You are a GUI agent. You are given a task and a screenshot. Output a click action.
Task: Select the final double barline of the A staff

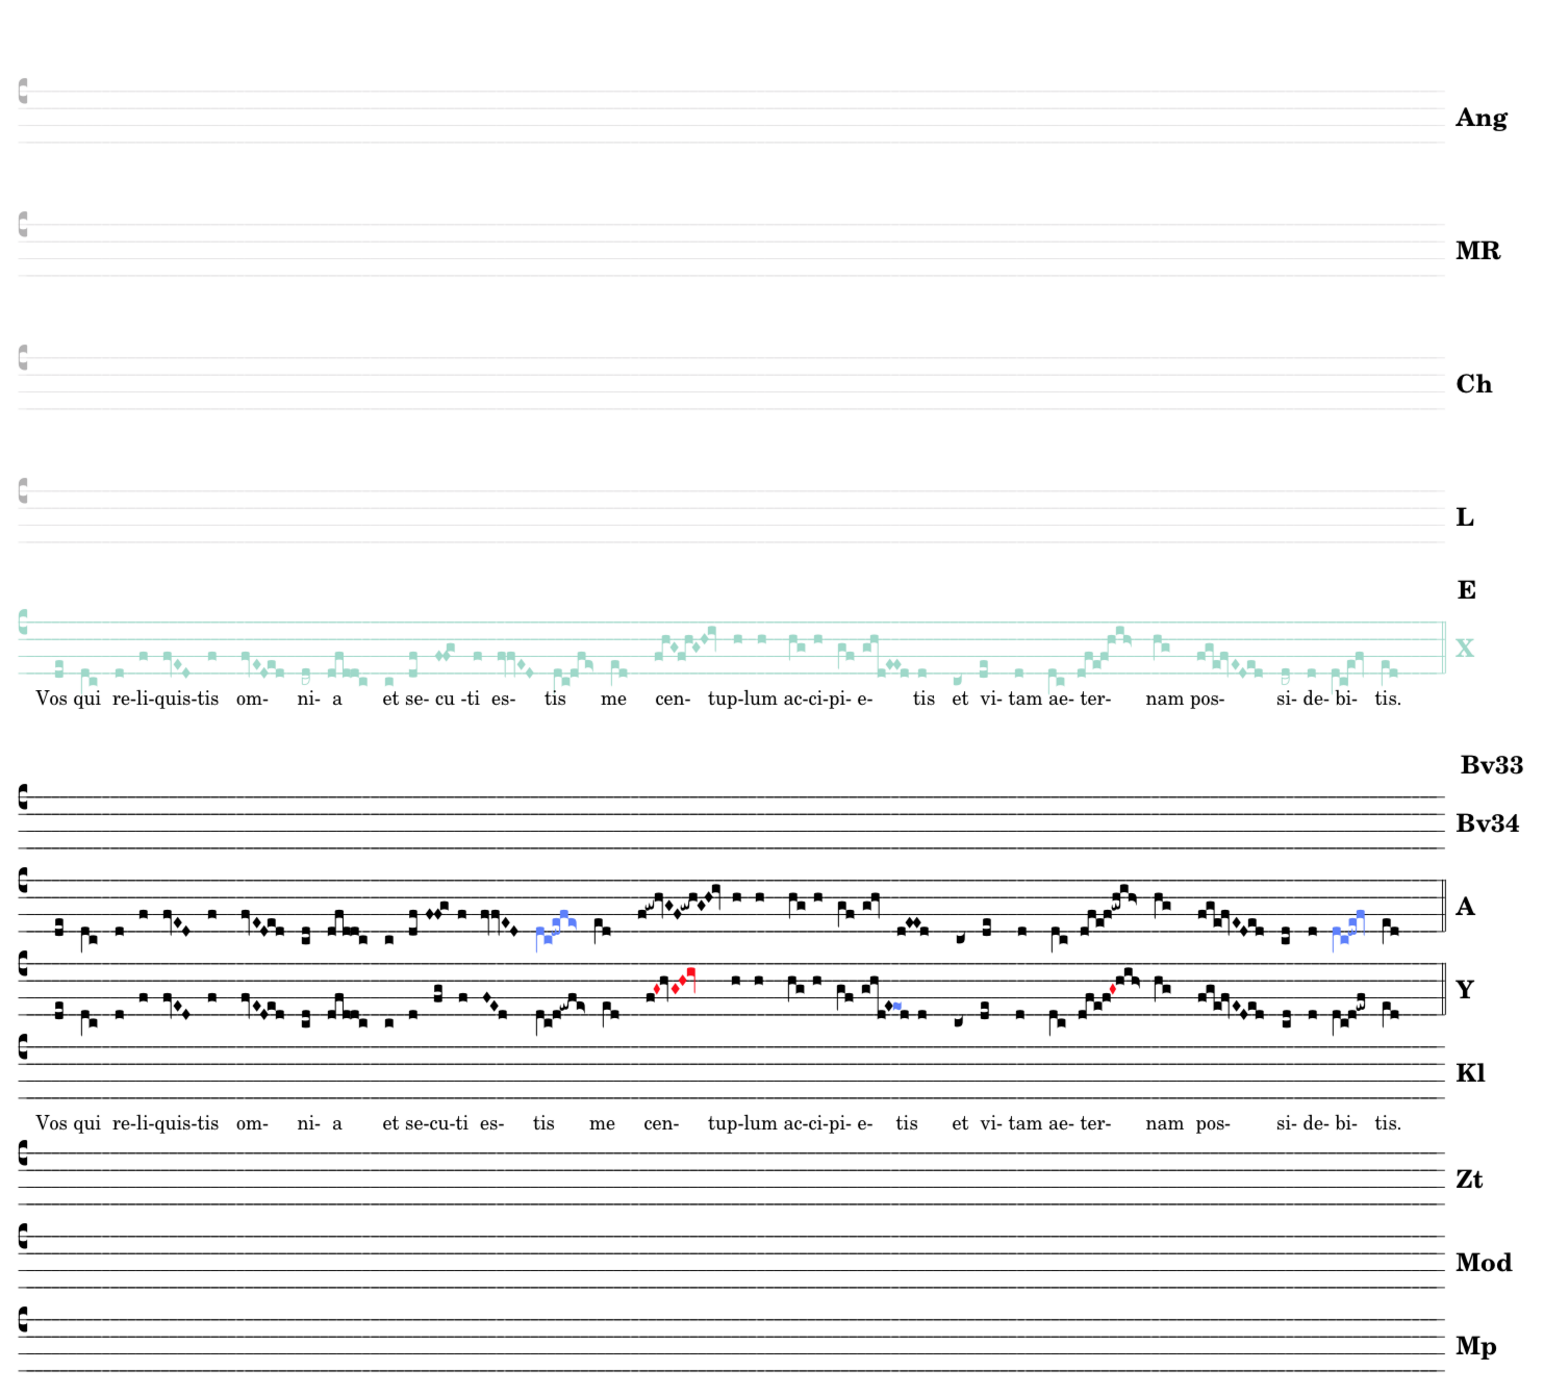click(1443, 906)
